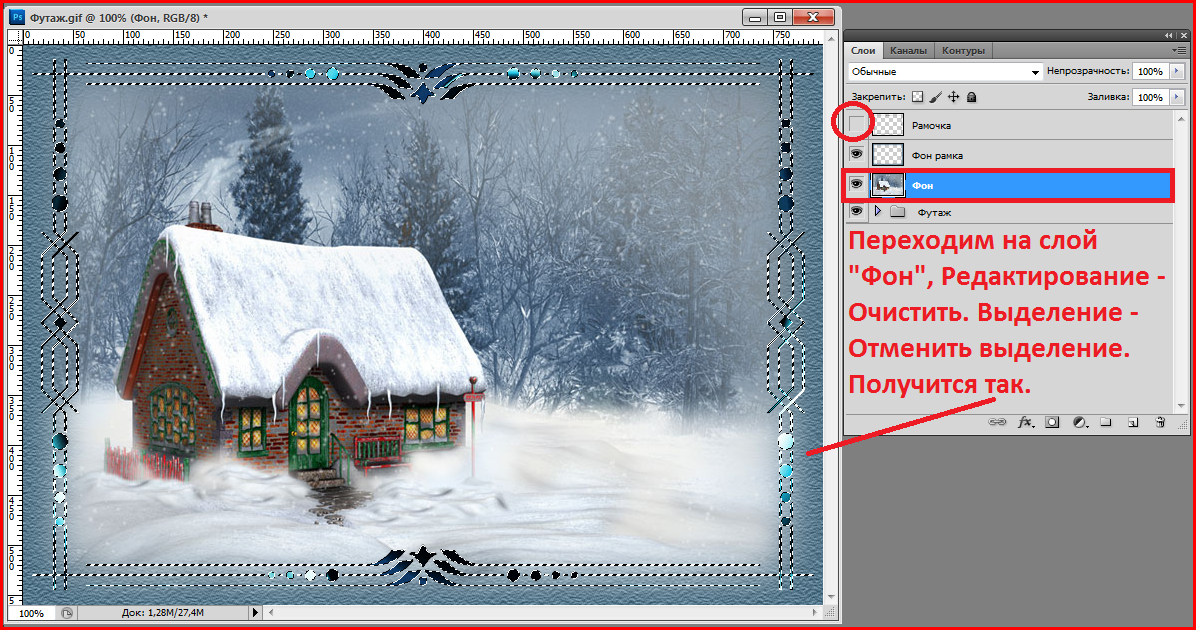Image resolution: width=1196 pixels, height=630 pixels.
Task: Click layers list scroll down arrow
Action: click(1182, 406)
